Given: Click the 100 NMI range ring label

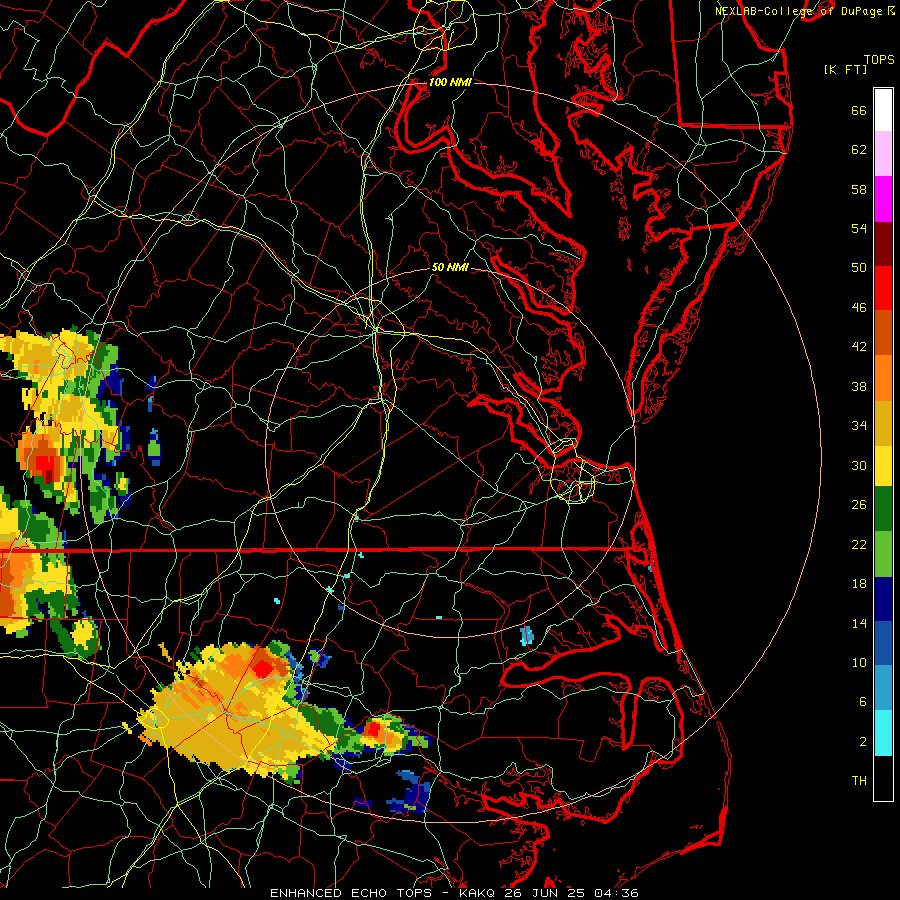Looking at the screenshot, I should click(x=450, y=82).
